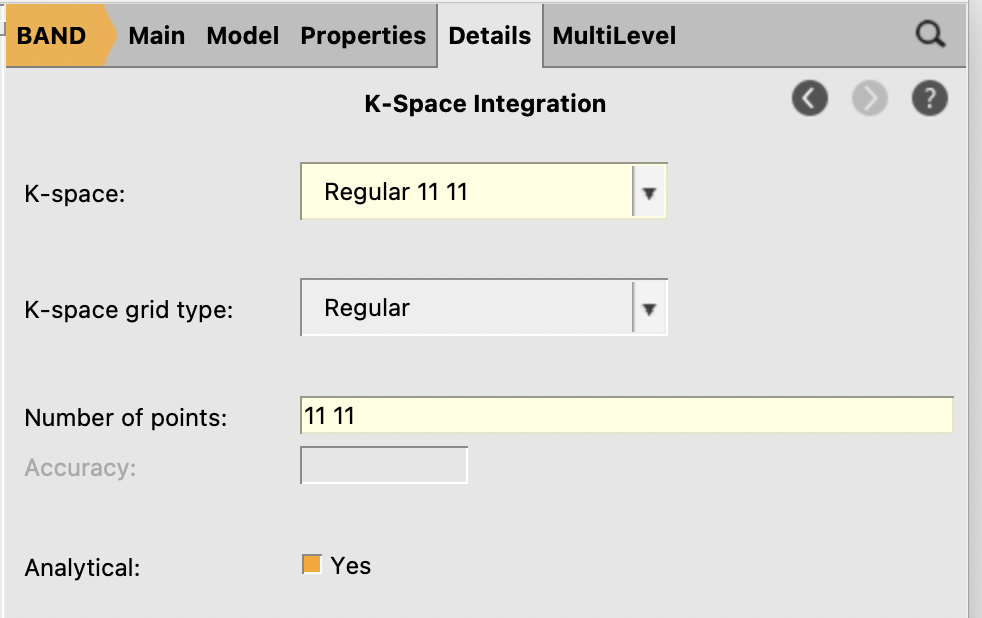Open the search function
Viewport: 982px width, 618px height.
point(930,34)
